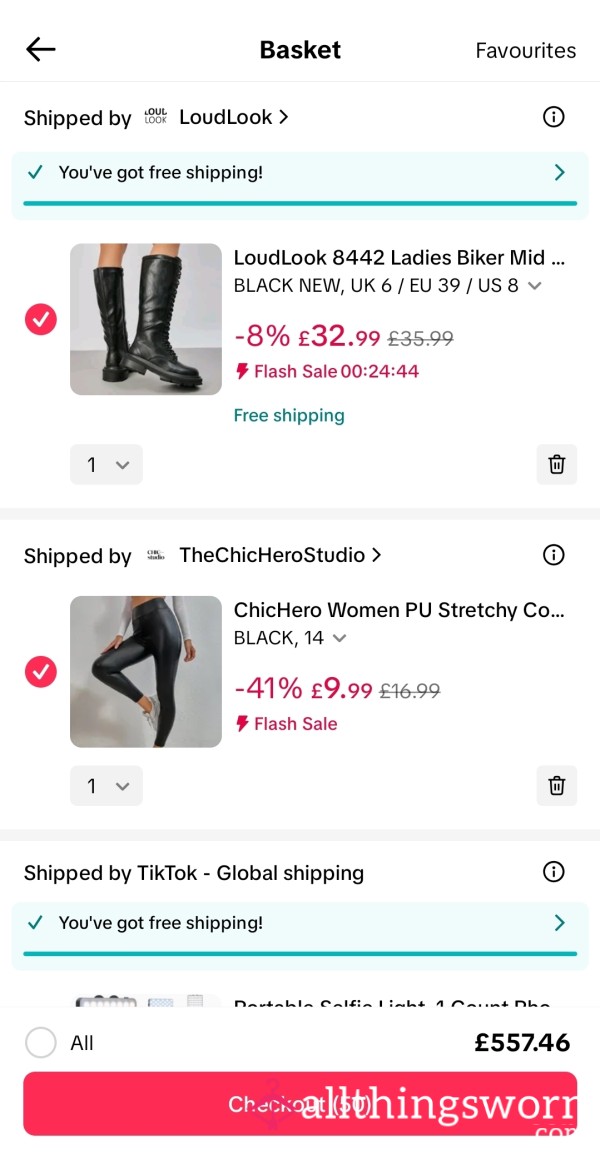Open info icon next to LoudLook seller
Screen dimensions: 600x1159
[553, 117]
